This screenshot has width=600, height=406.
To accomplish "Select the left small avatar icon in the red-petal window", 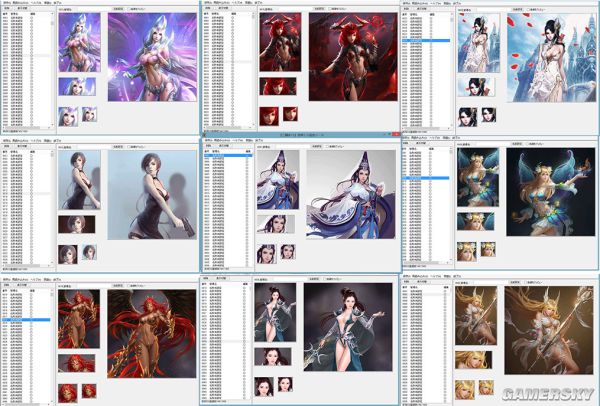I will pos(466,115).
